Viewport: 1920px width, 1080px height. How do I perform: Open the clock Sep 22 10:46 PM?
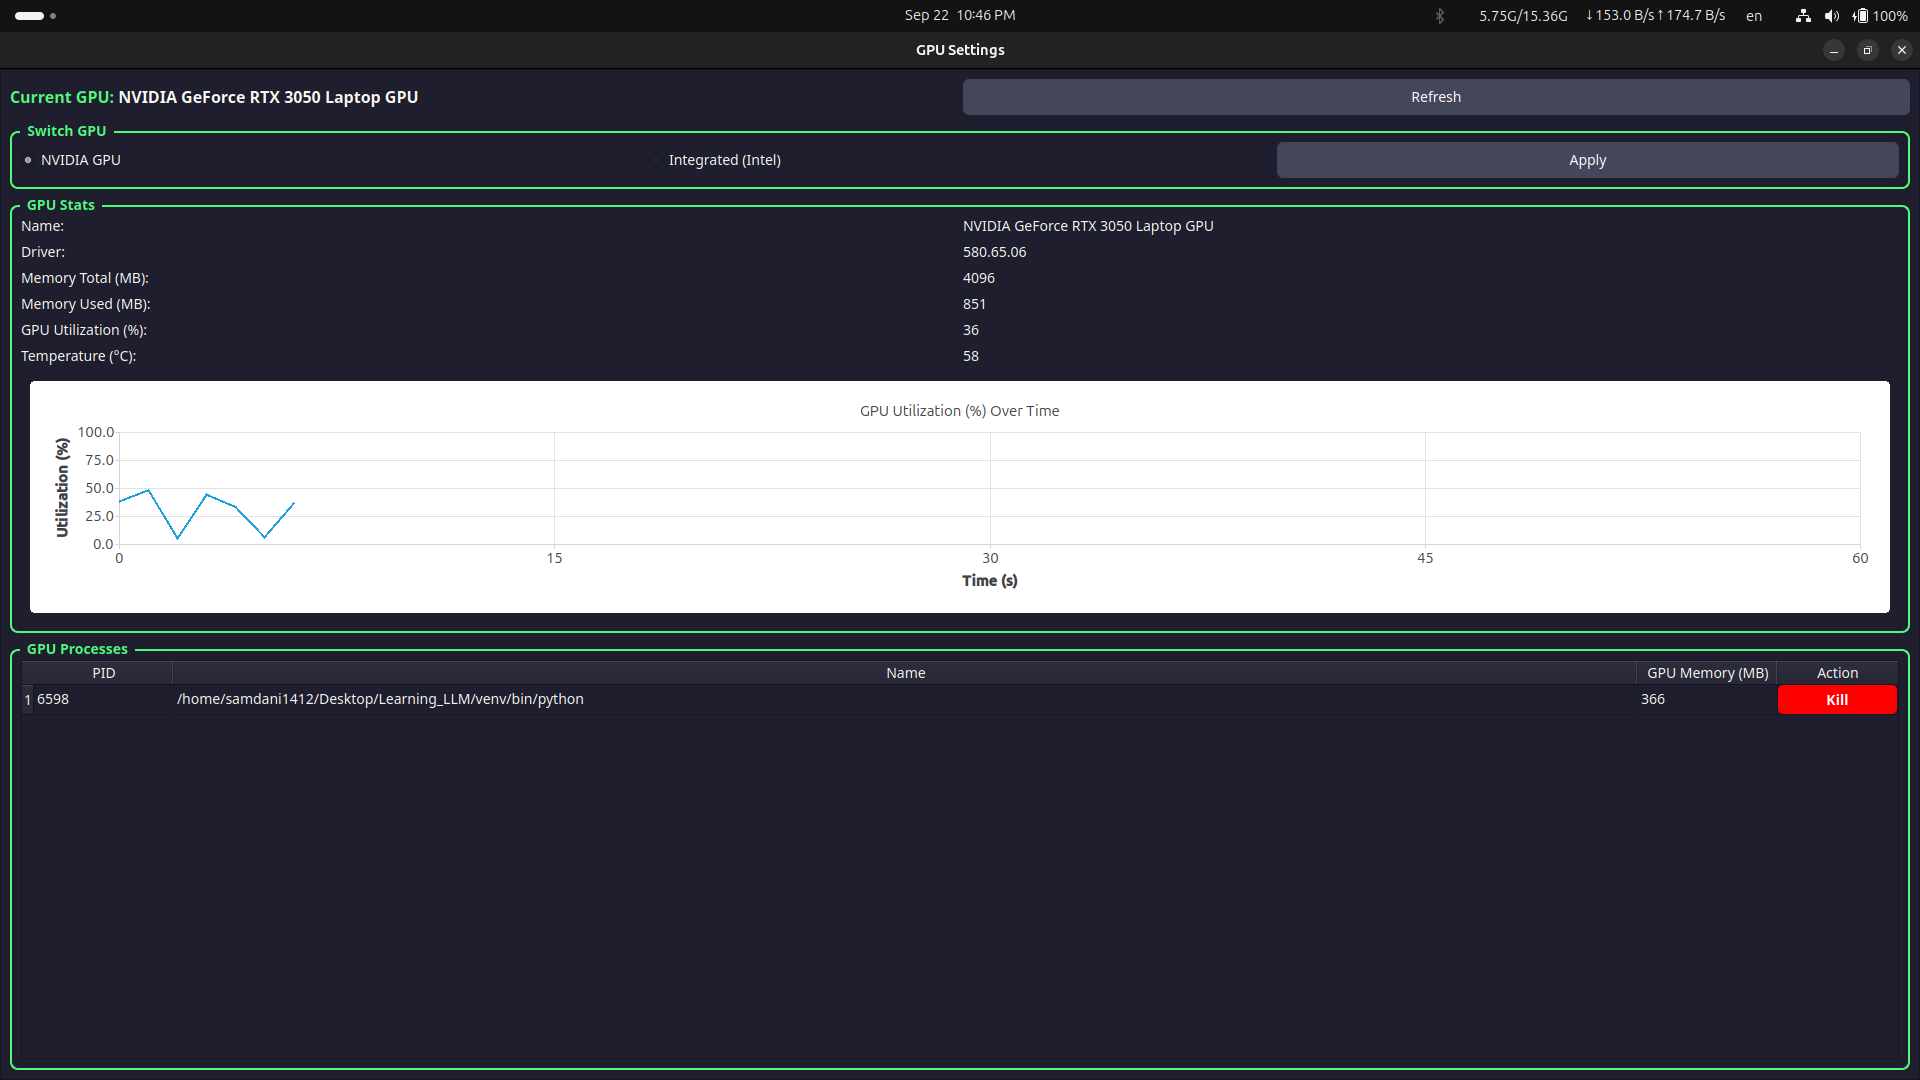[960, 15]
